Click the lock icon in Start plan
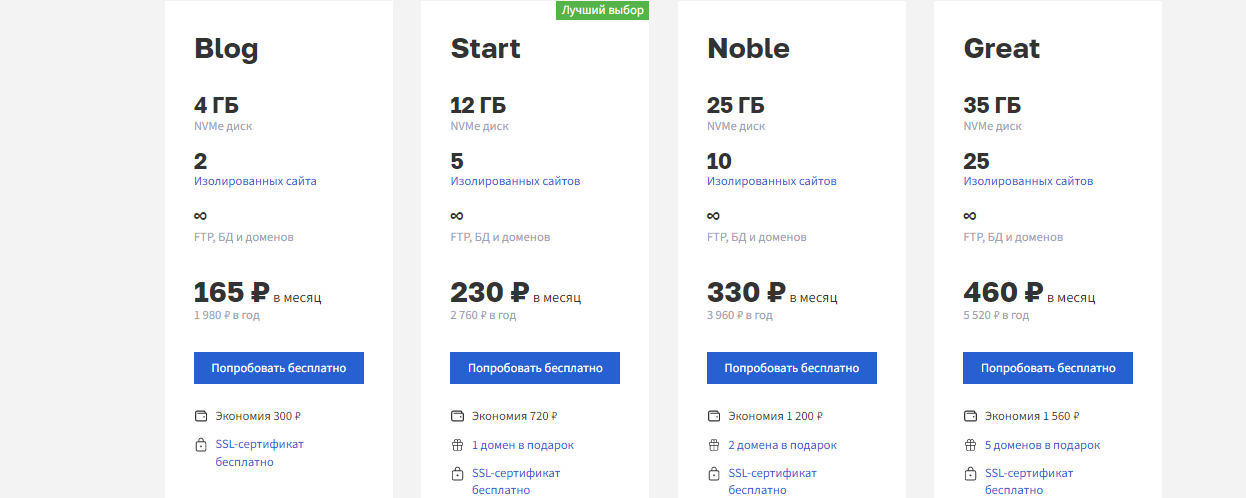The height and width of the screenshot is (498, 1246). (457, 474)
